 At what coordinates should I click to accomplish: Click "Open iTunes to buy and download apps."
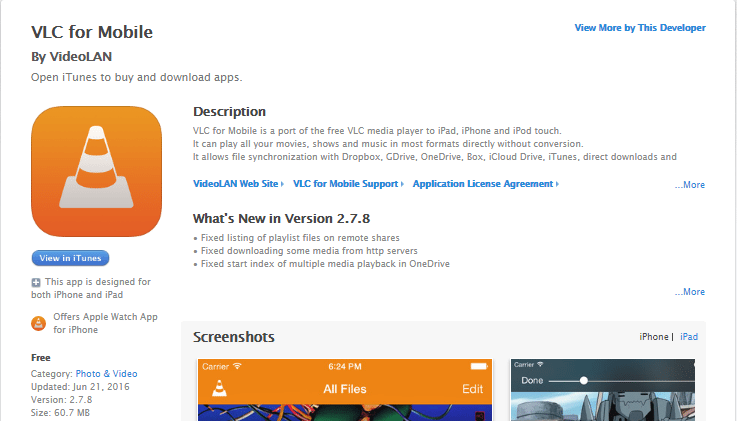point(137,77)
